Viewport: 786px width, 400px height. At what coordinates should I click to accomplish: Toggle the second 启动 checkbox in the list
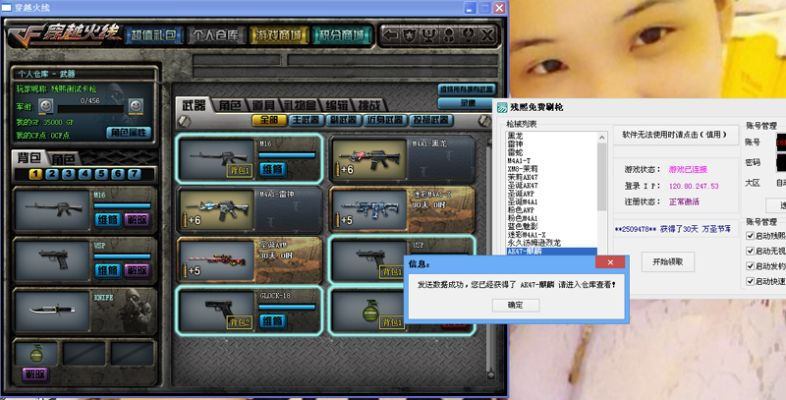pyautogui.click(x=751, y=251)
